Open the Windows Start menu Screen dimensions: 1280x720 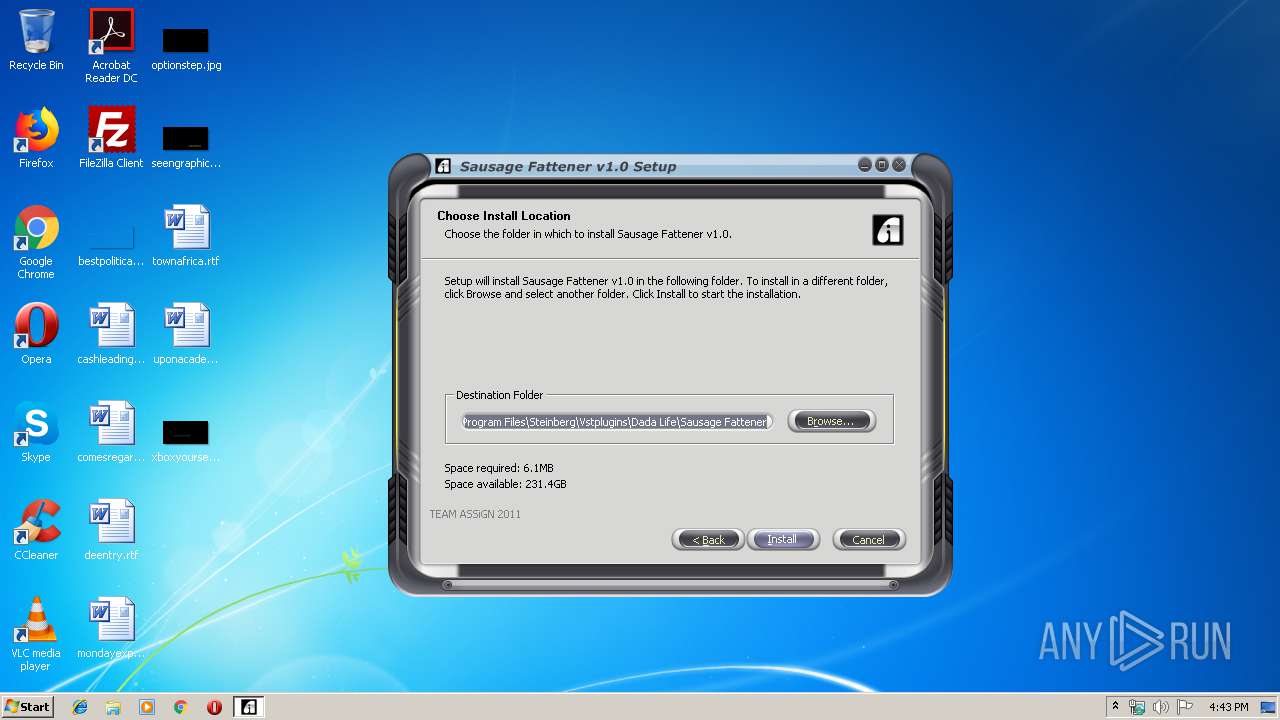pyautogui.click(x=28, y=706)
